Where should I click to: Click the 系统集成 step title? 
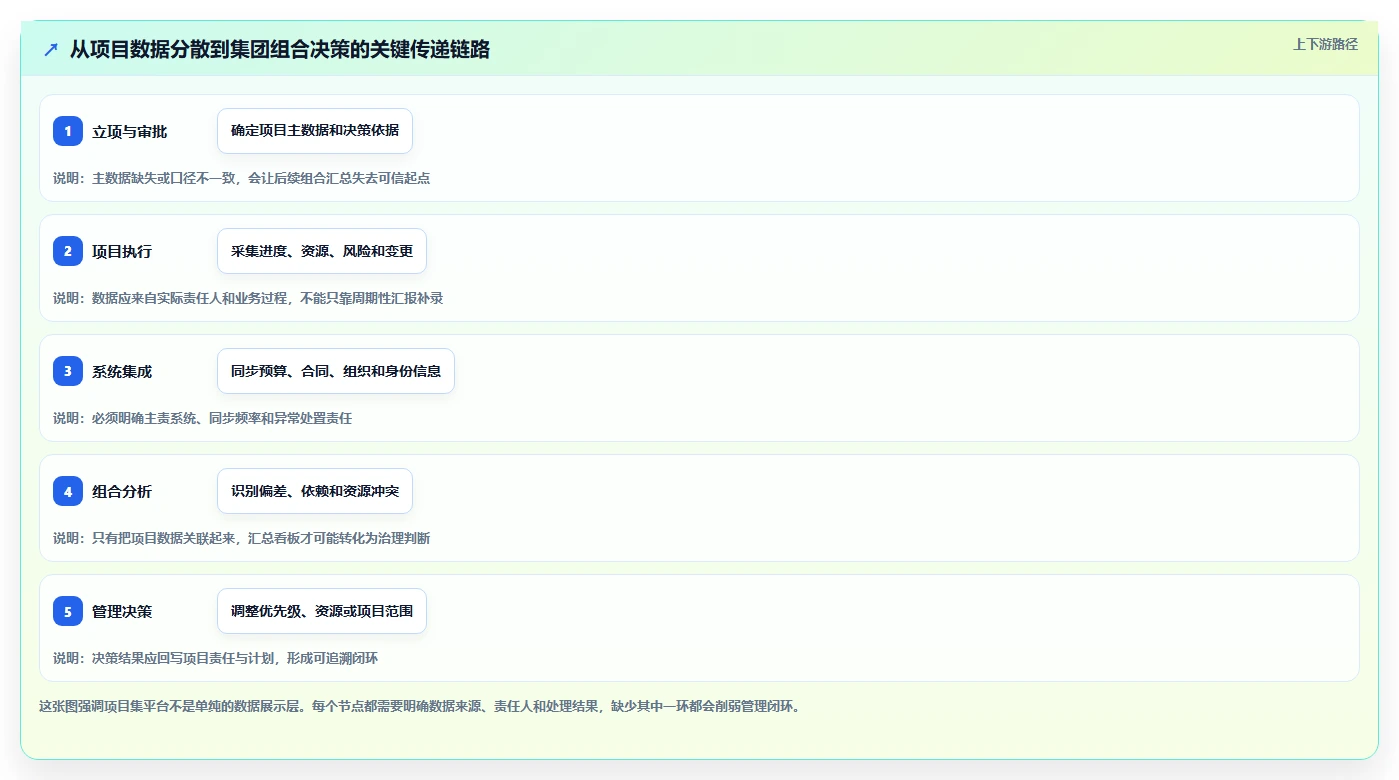pyautogui.click(x=122, y=372)
